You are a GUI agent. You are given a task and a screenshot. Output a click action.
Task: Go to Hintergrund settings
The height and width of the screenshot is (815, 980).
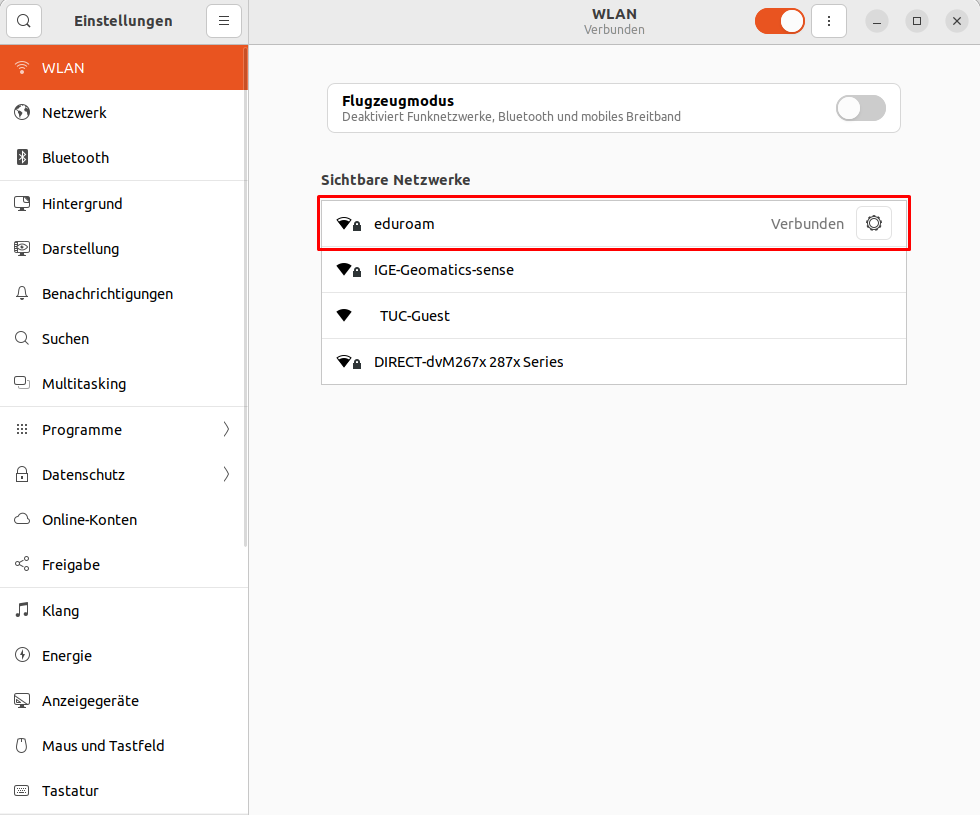point(124,204)
